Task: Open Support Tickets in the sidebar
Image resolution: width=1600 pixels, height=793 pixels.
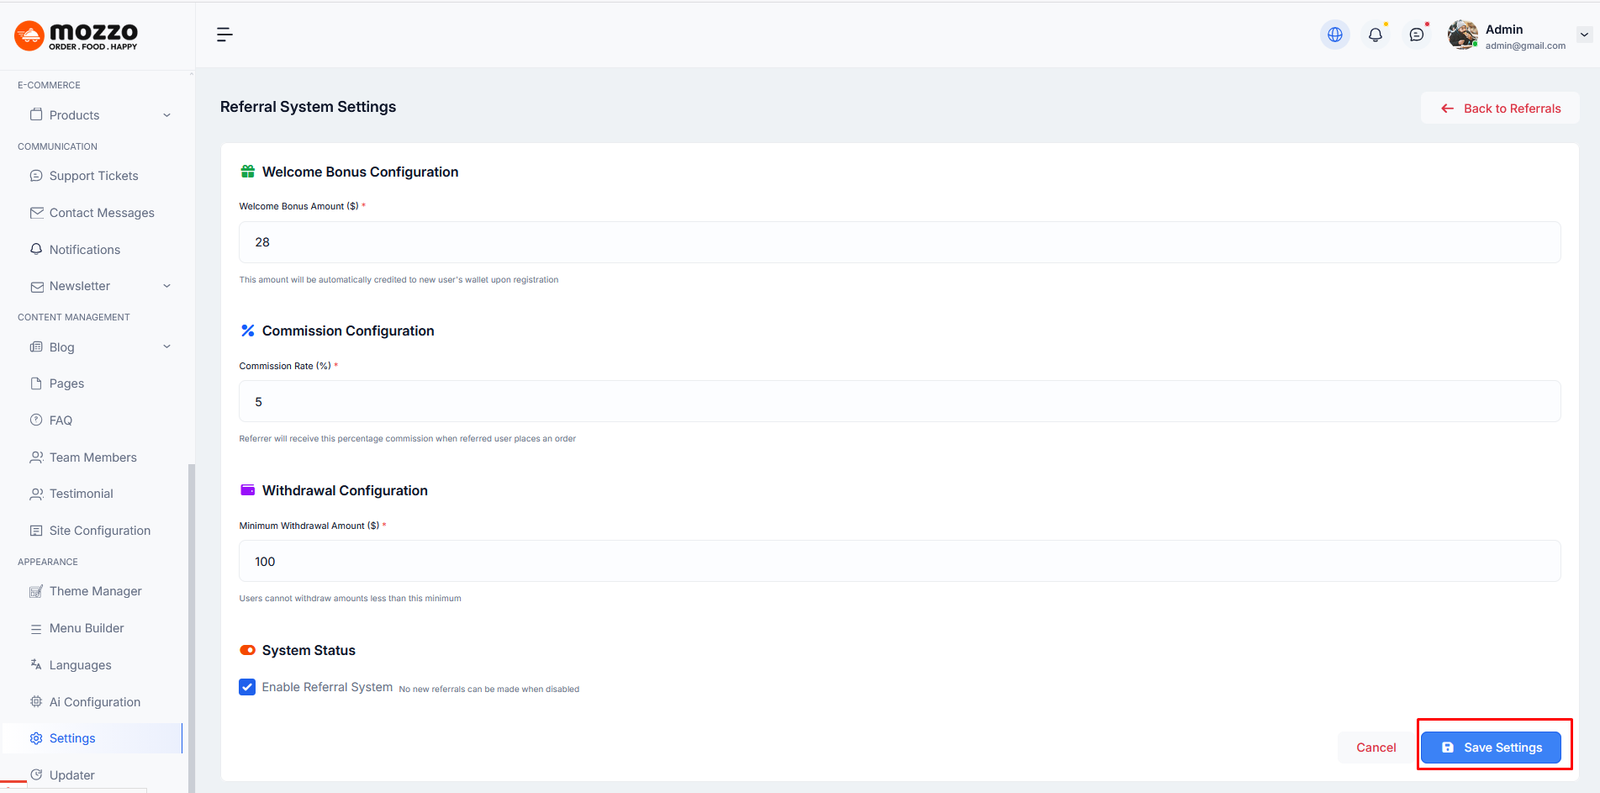Action: 93,176
